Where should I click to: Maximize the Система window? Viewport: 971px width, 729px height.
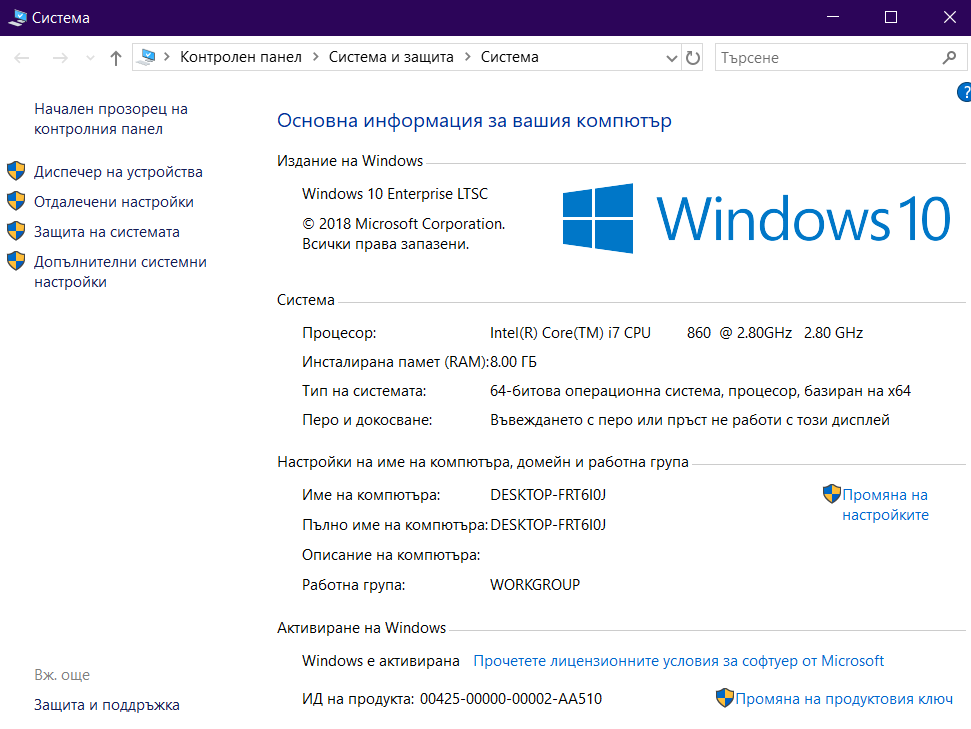[891, 17]
